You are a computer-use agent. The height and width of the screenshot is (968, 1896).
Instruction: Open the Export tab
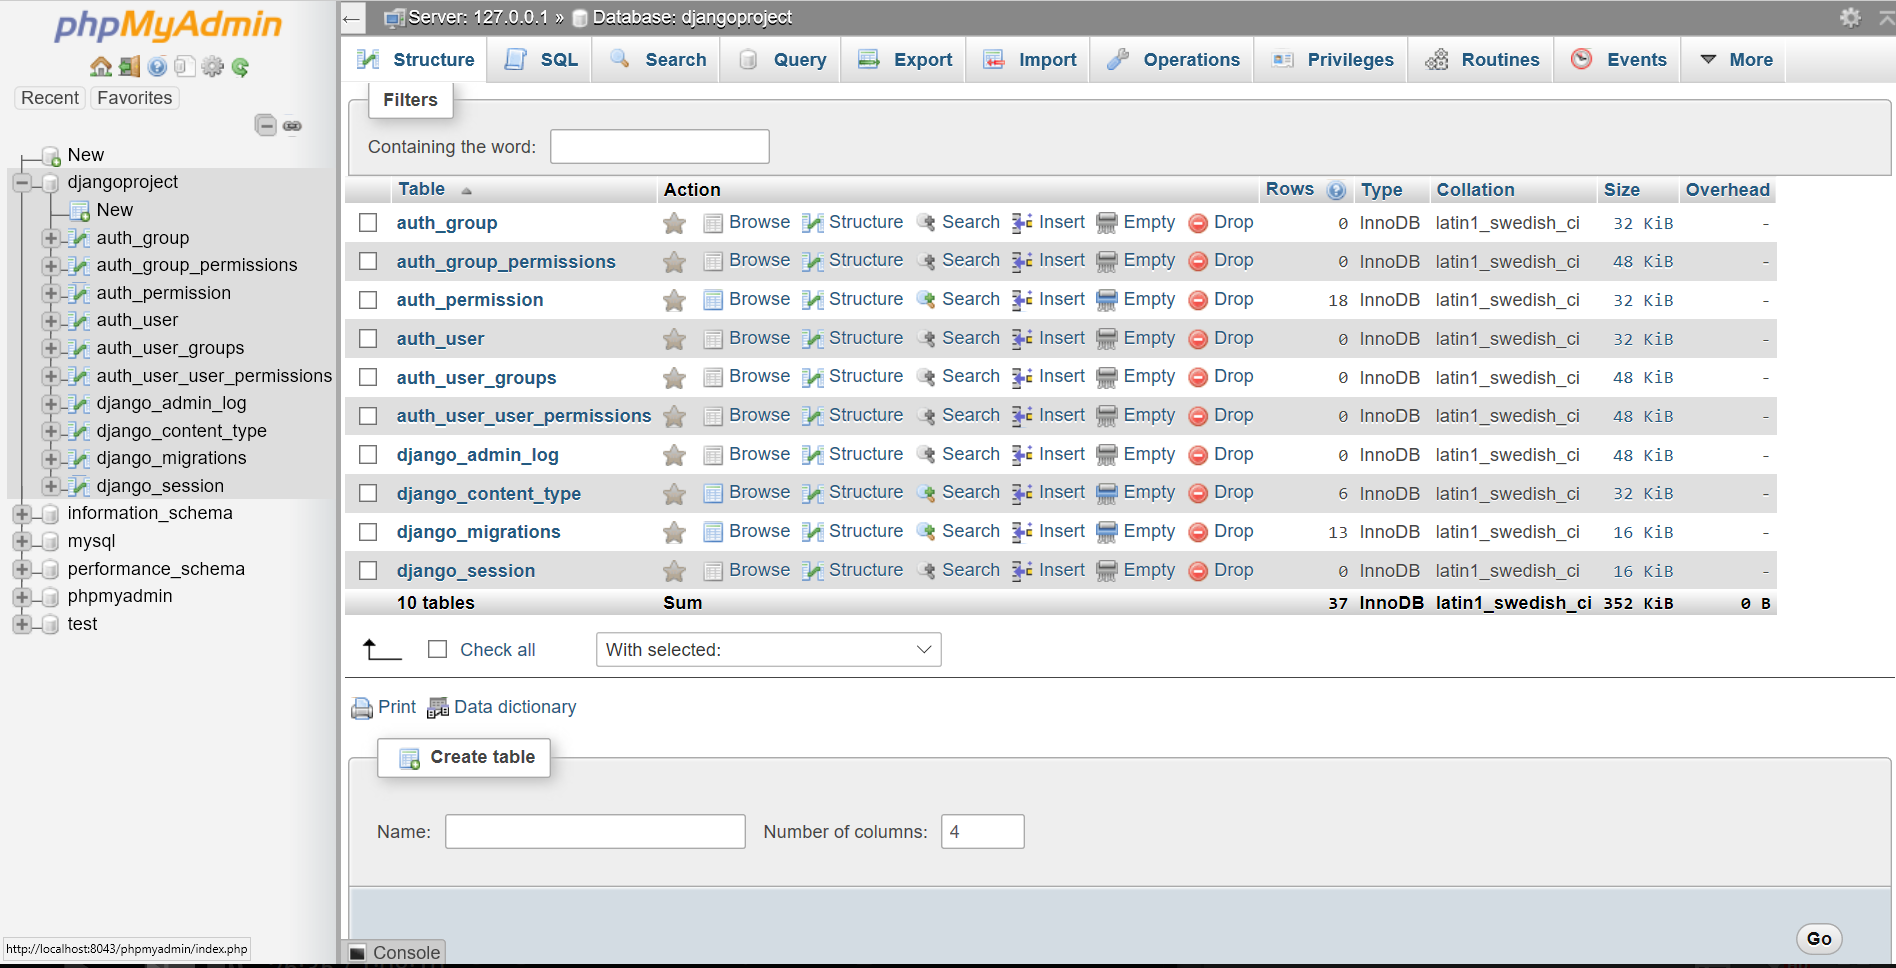click(905, 60)
